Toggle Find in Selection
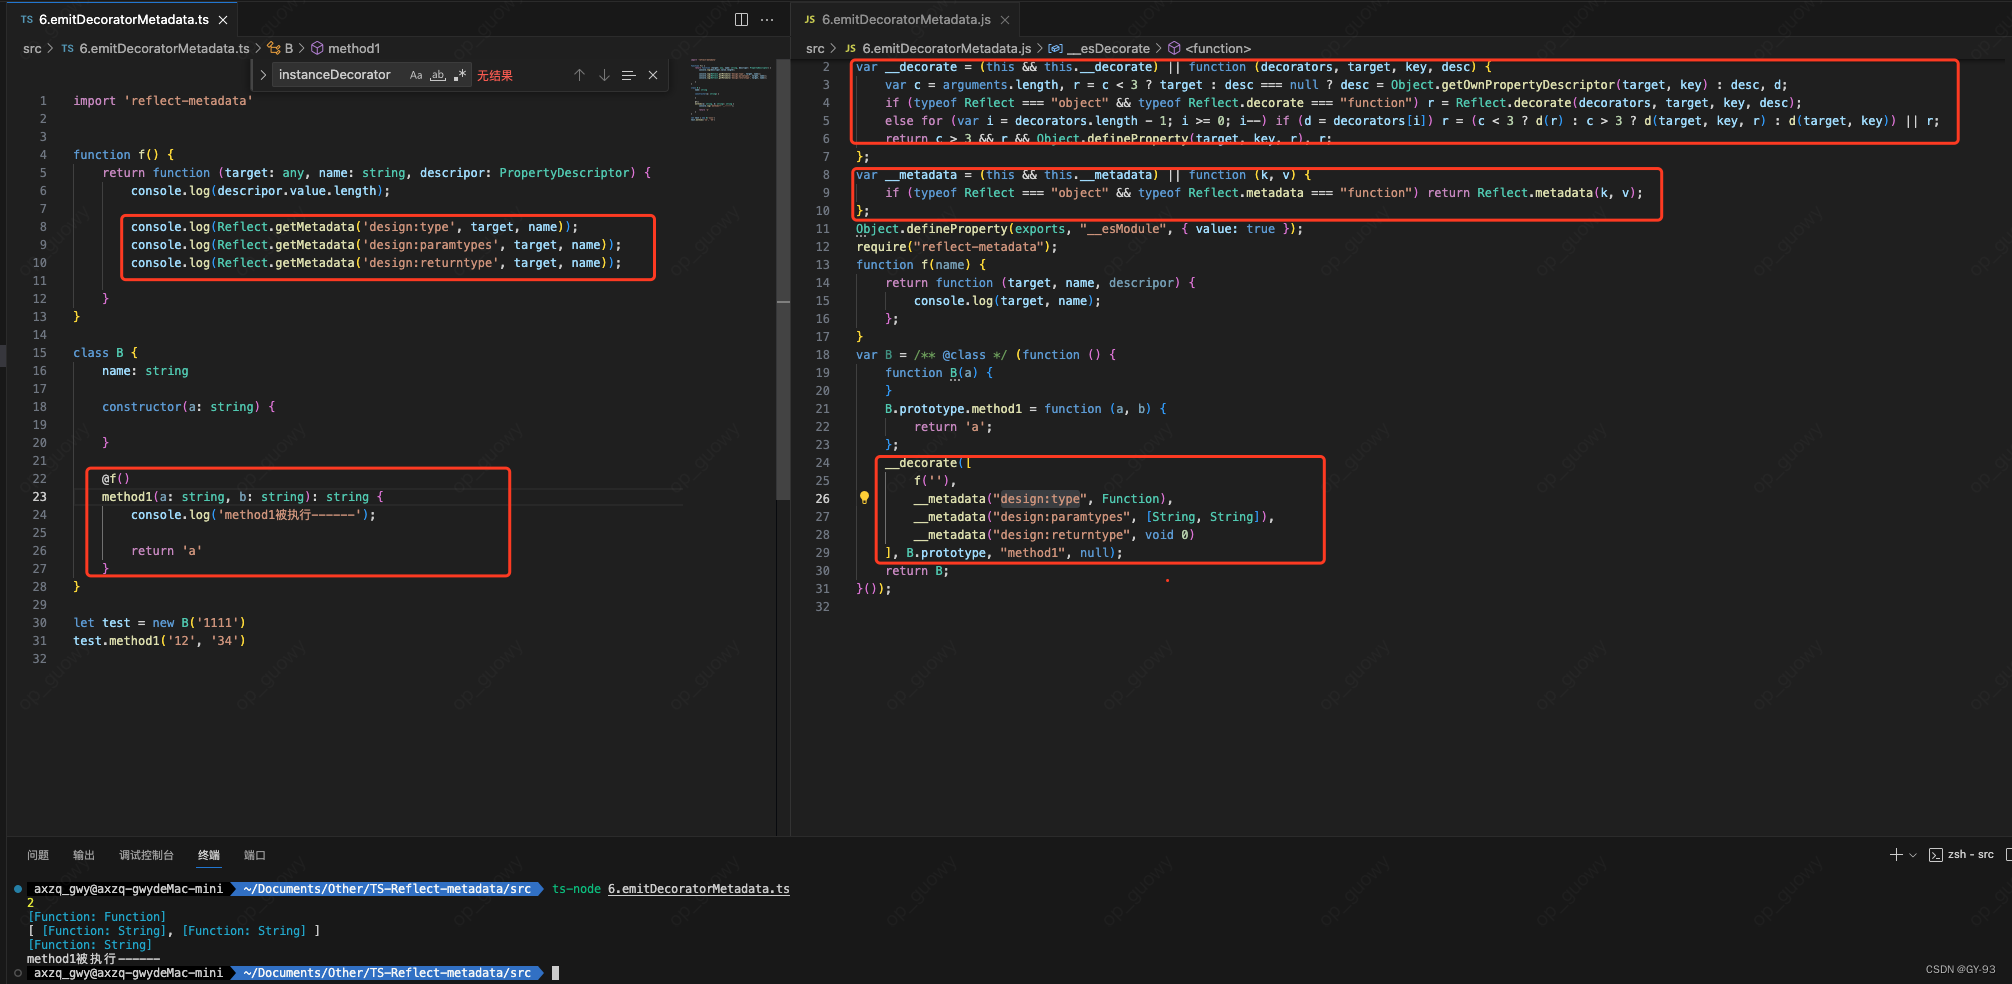This screenshot has width=2012, height=984. (x=628, y=75)
